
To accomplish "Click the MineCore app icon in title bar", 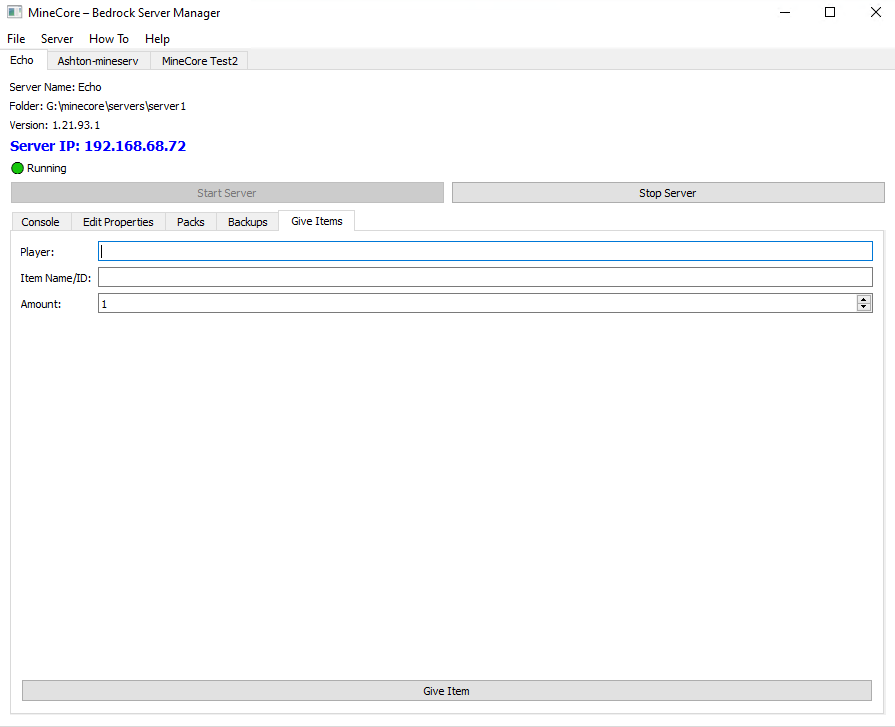I will click(x=14, y=12).
